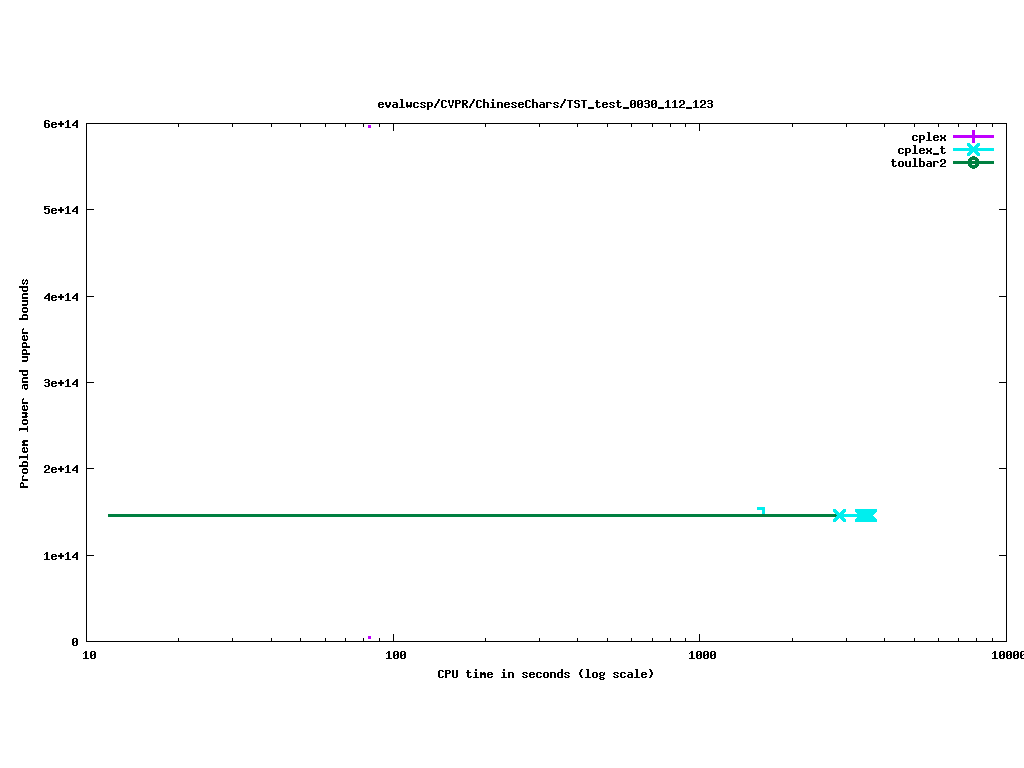Click the 6e+14 y-axis tick label
Viewport: 1024px width, 768px height.
[x=60, y=124]
